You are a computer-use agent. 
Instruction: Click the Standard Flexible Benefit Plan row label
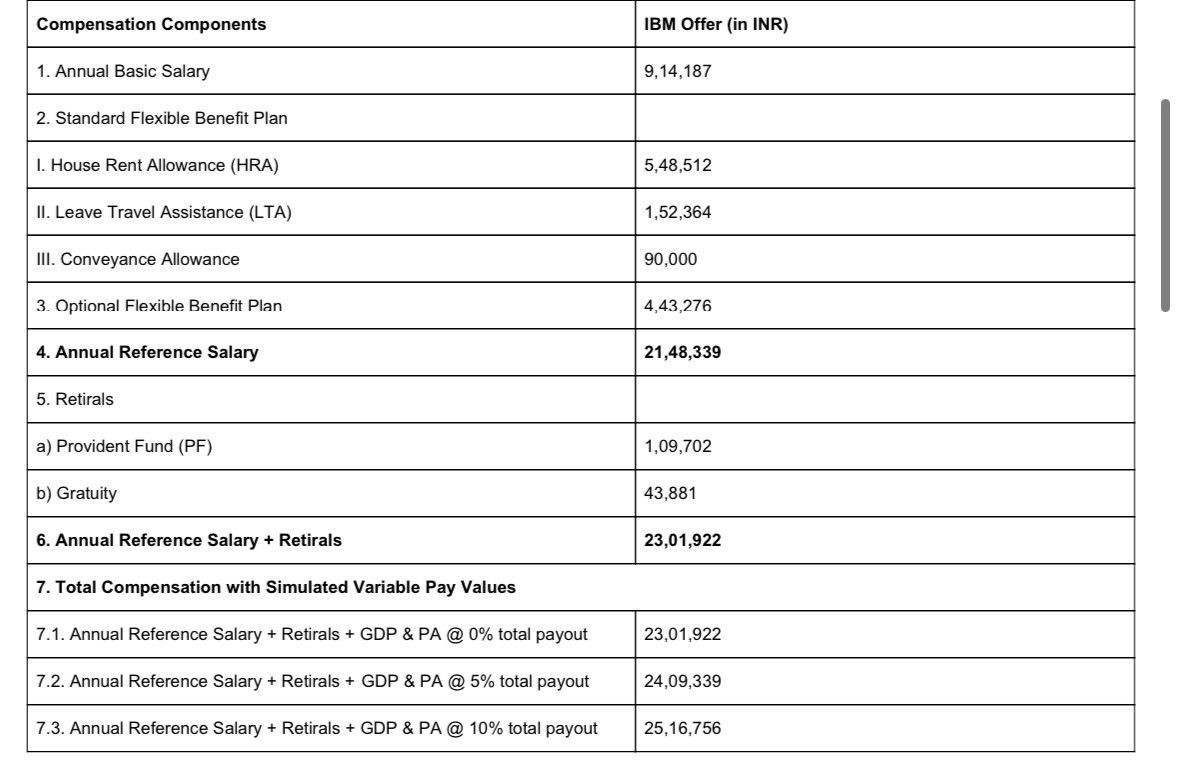coord(162,118)
